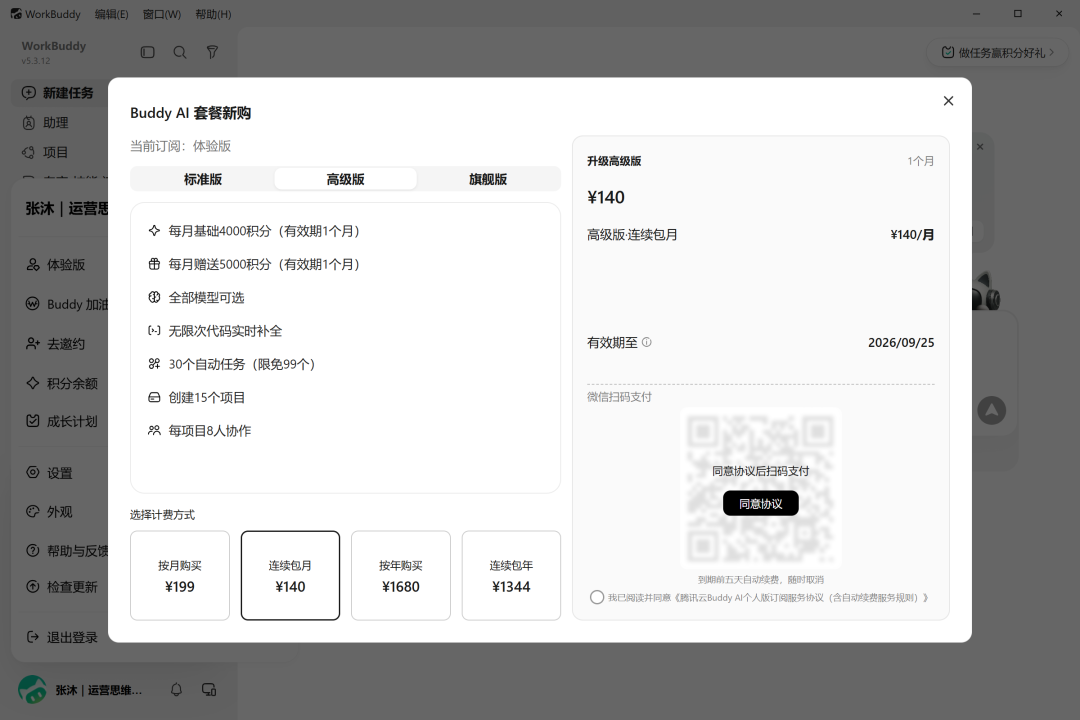The width and height of the screenshot is (1080, 720).
Task: Click the 1个月 duration label
Action: click(x=920, y=161)
